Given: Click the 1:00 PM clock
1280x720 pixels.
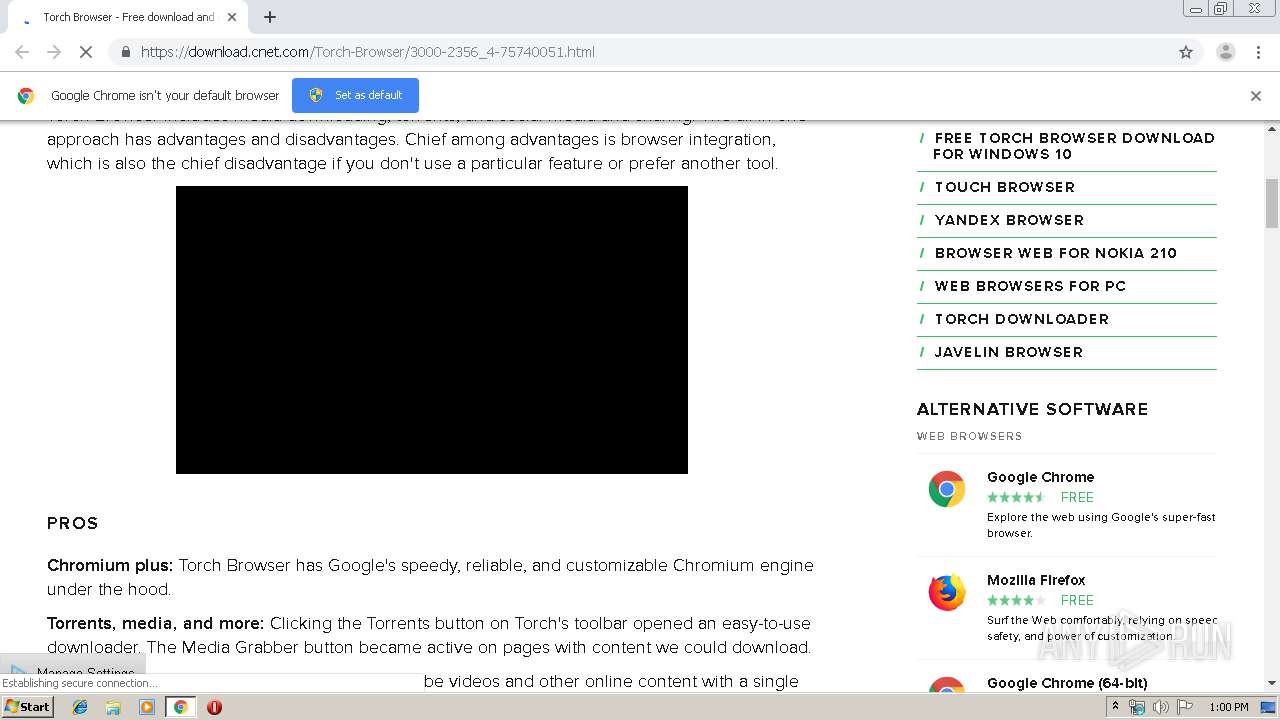Looking at the screenshot, I should pos(1229,707).
